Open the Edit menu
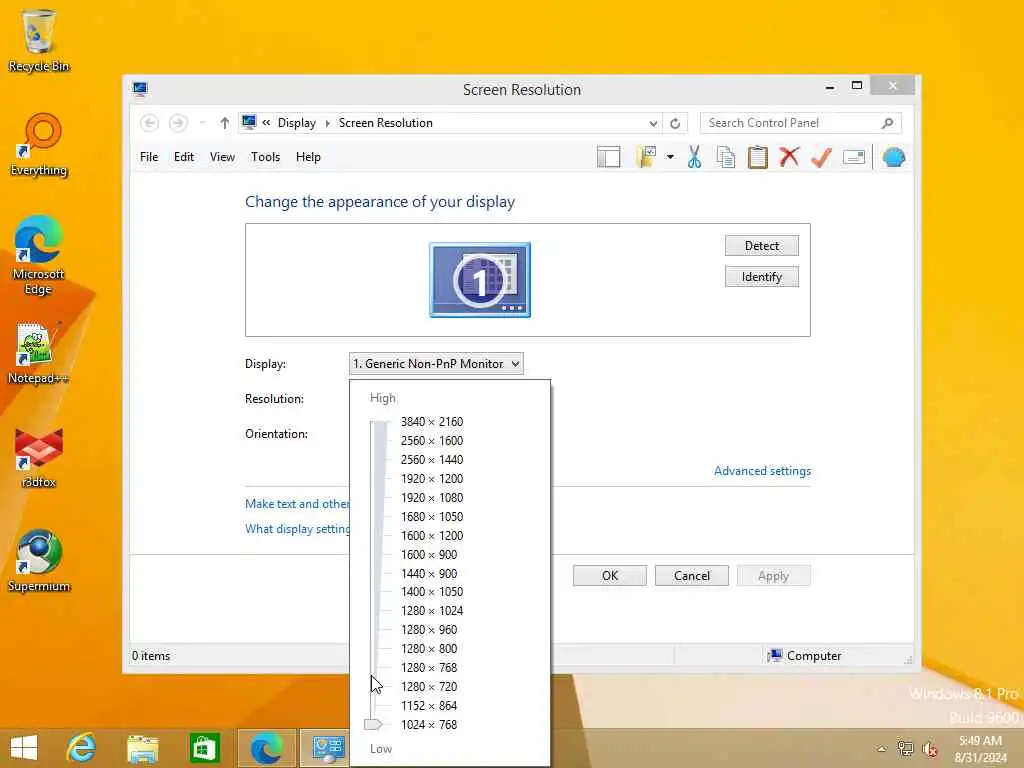 [x=184, y=157]
